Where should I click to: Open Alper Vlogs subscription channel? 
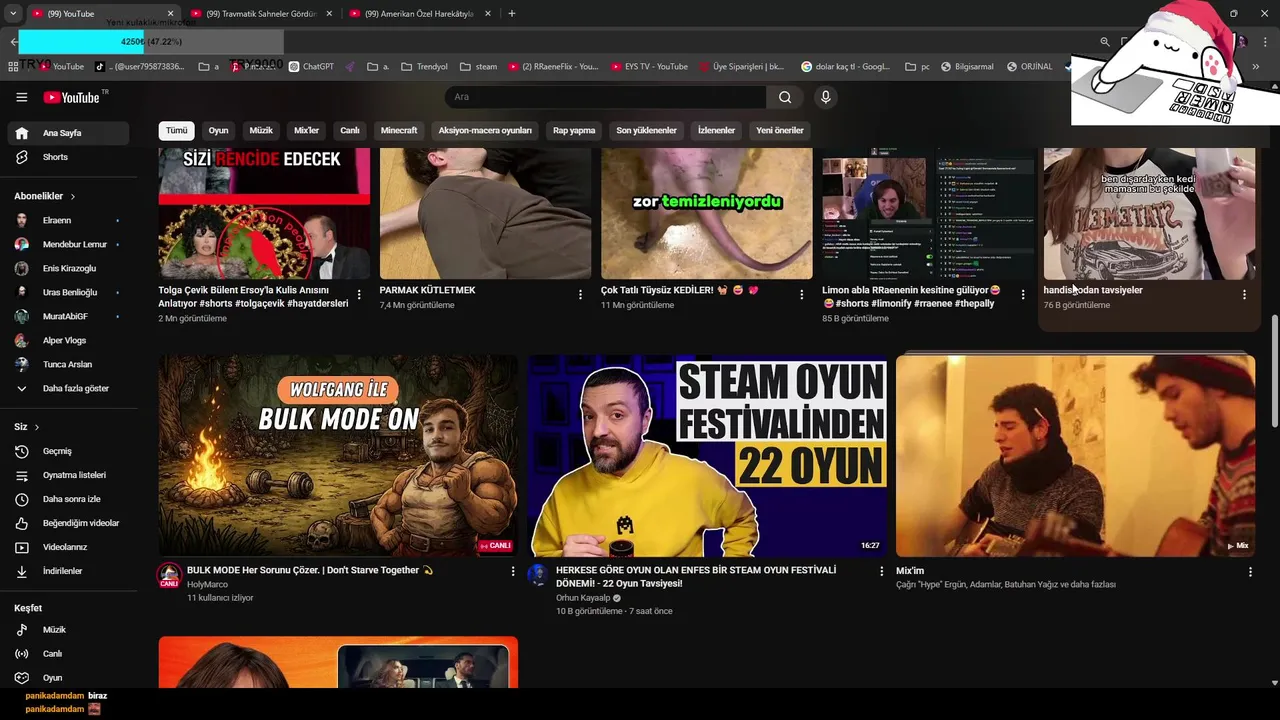click(68, 340)
